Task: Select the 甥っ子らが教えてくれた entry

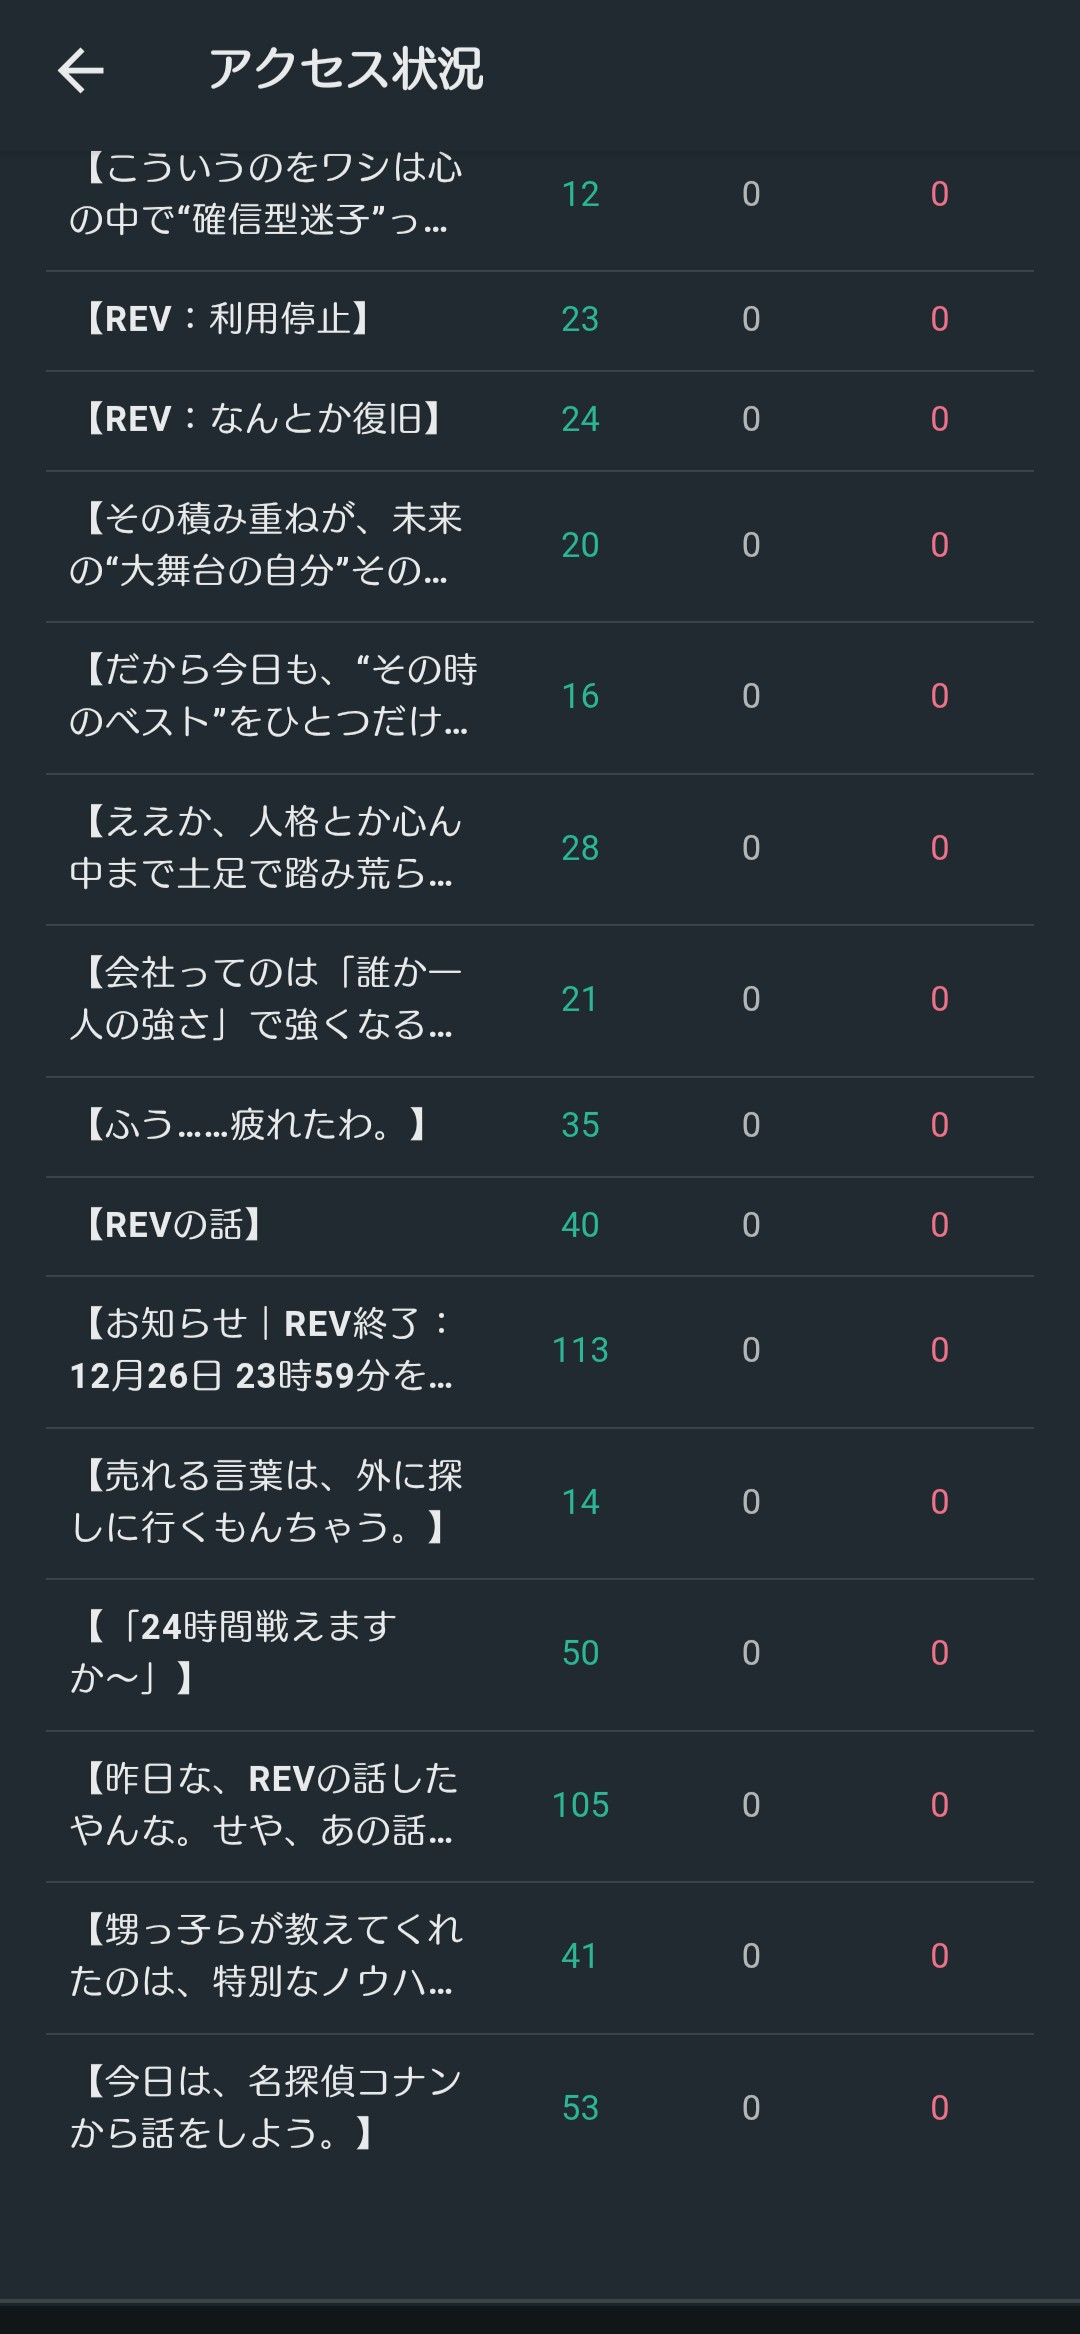Action: tap(266, 1955)
